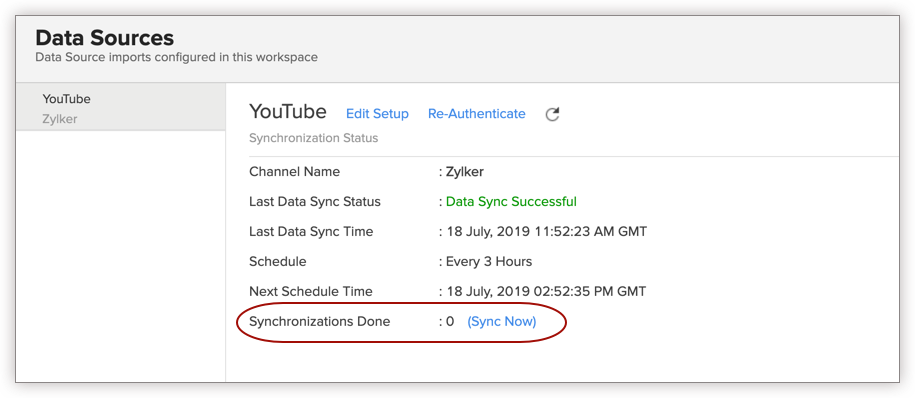Screen dimensions: 915x398
Task: Click the synchronizations count of 0
Action: tap(450, 321)
